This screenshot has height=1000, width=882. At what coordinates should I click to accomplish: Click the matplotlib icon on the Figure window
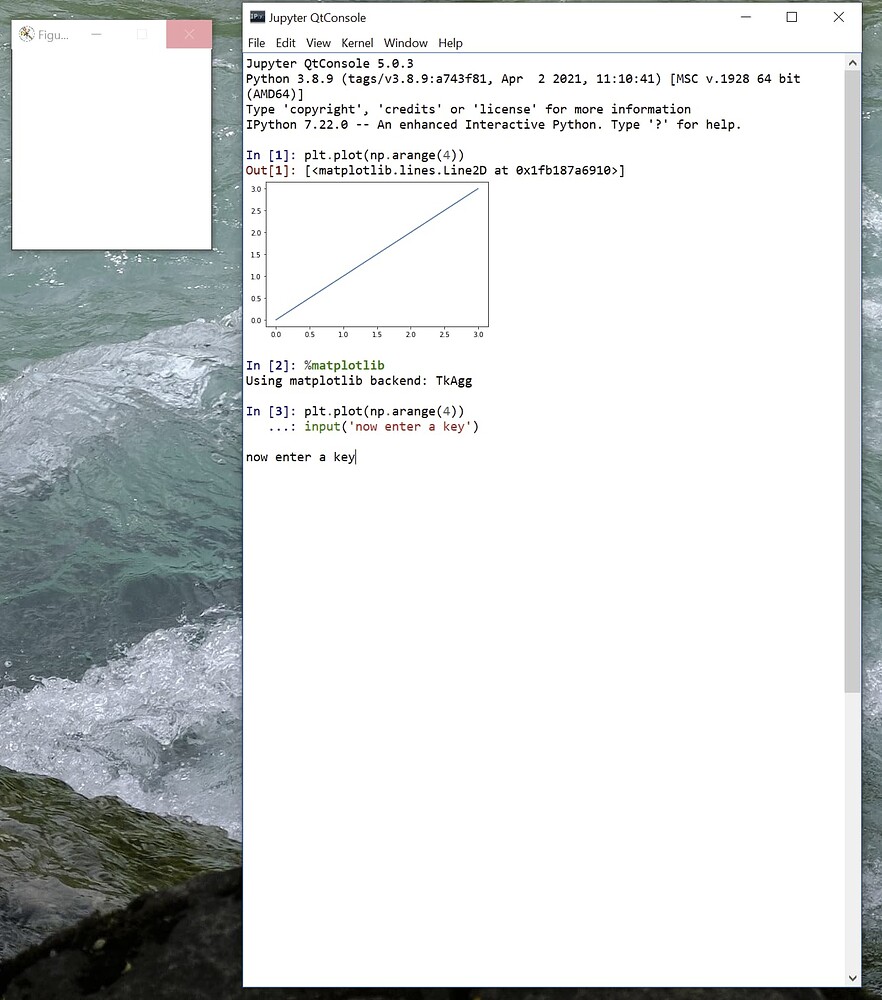pos(26,34)
